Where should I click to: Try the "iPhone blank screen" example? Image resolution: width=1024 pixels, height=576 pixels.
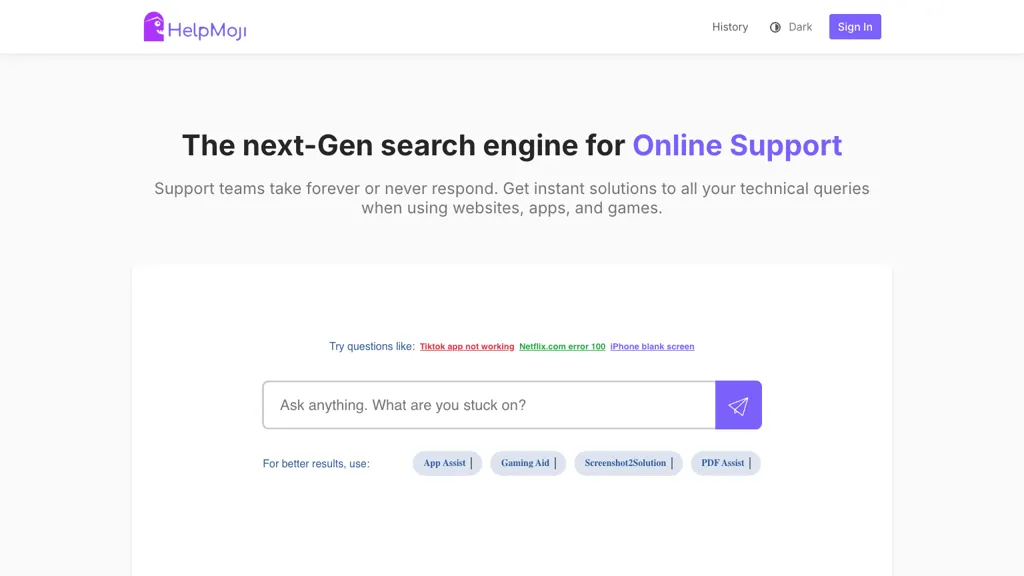click(652, 347)
